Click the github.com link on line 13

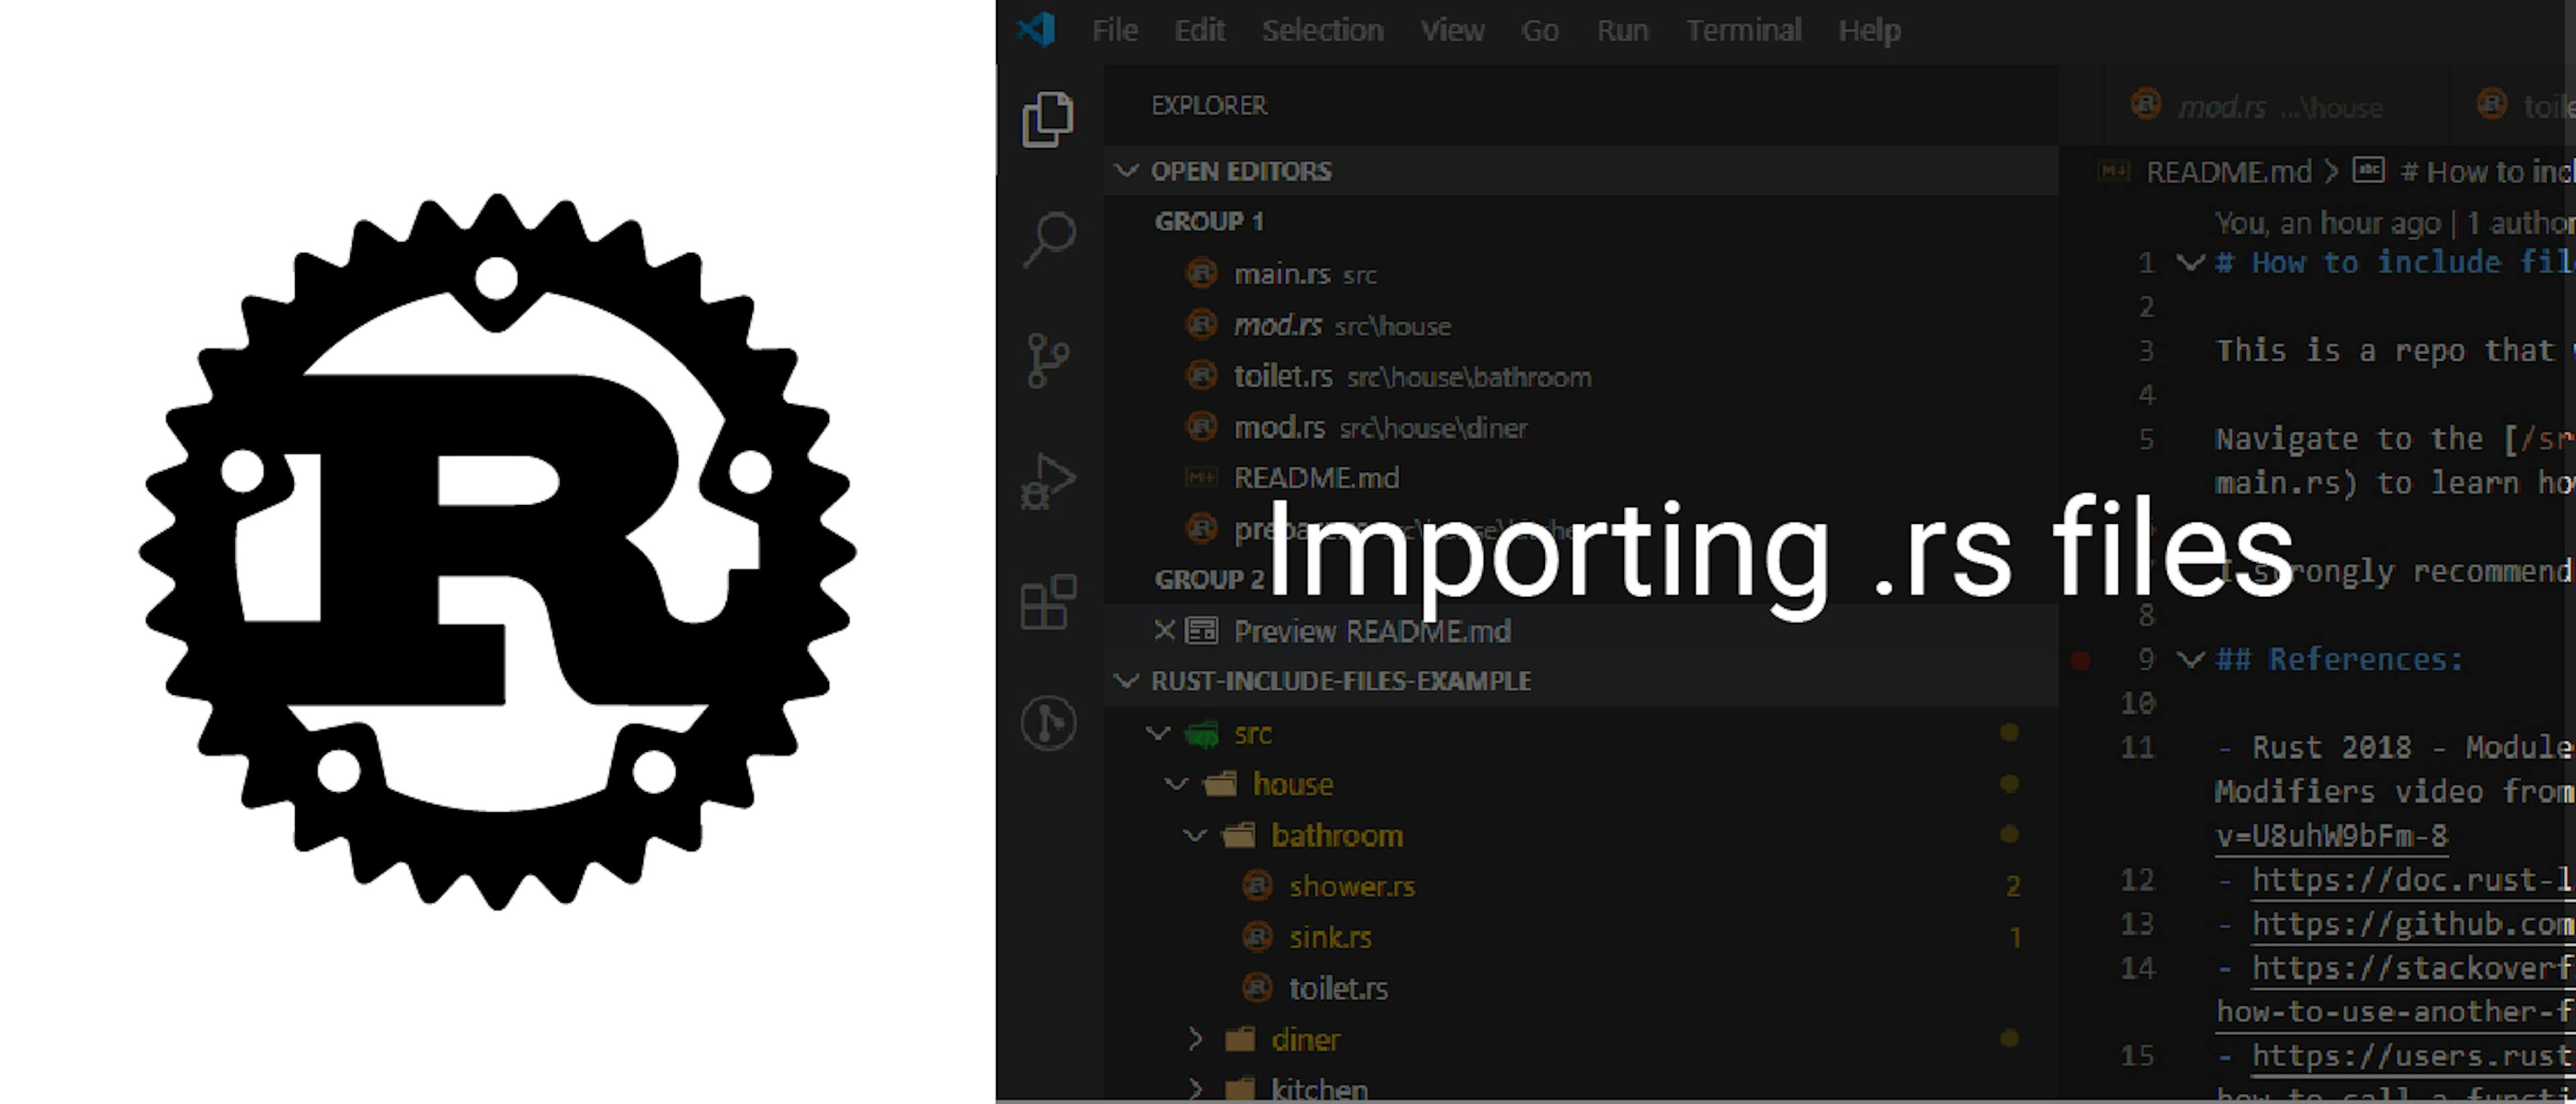(2411, 924)
